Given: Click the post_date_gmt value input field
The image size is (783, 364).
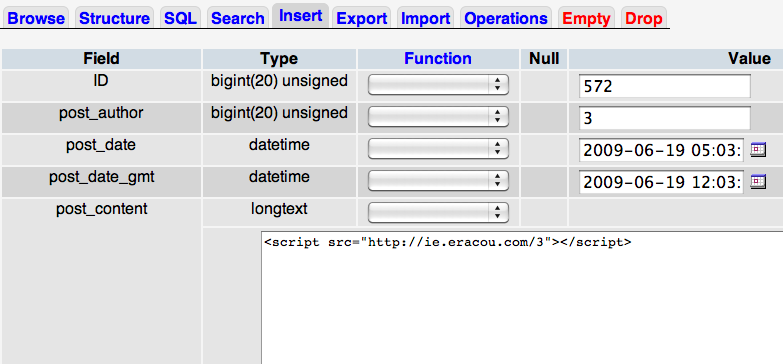Looking at the screenshot, I should click(662, 182).
